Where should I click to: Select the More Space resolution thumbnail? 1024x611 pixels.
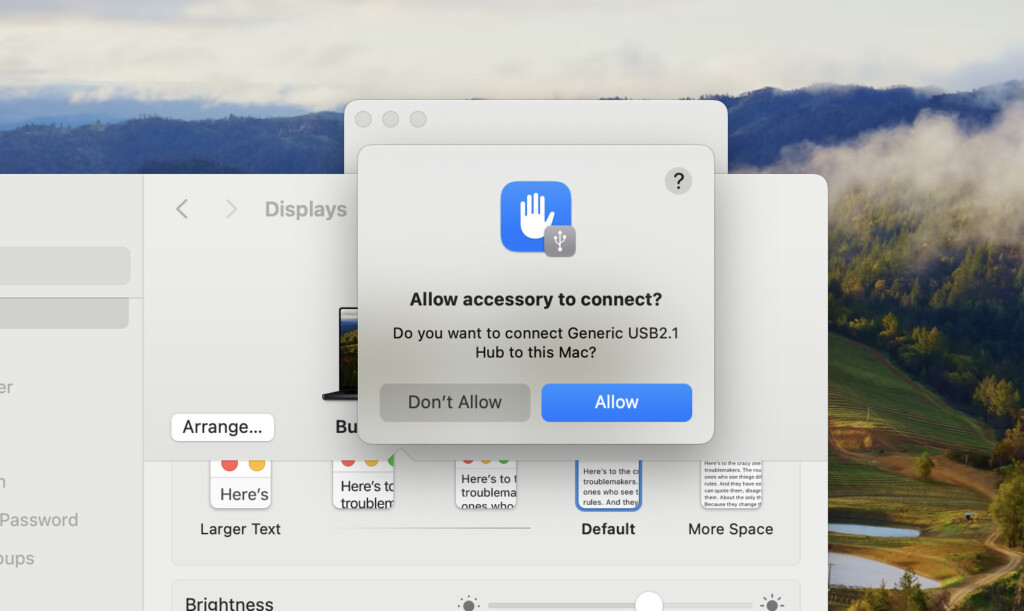[731, 484]
